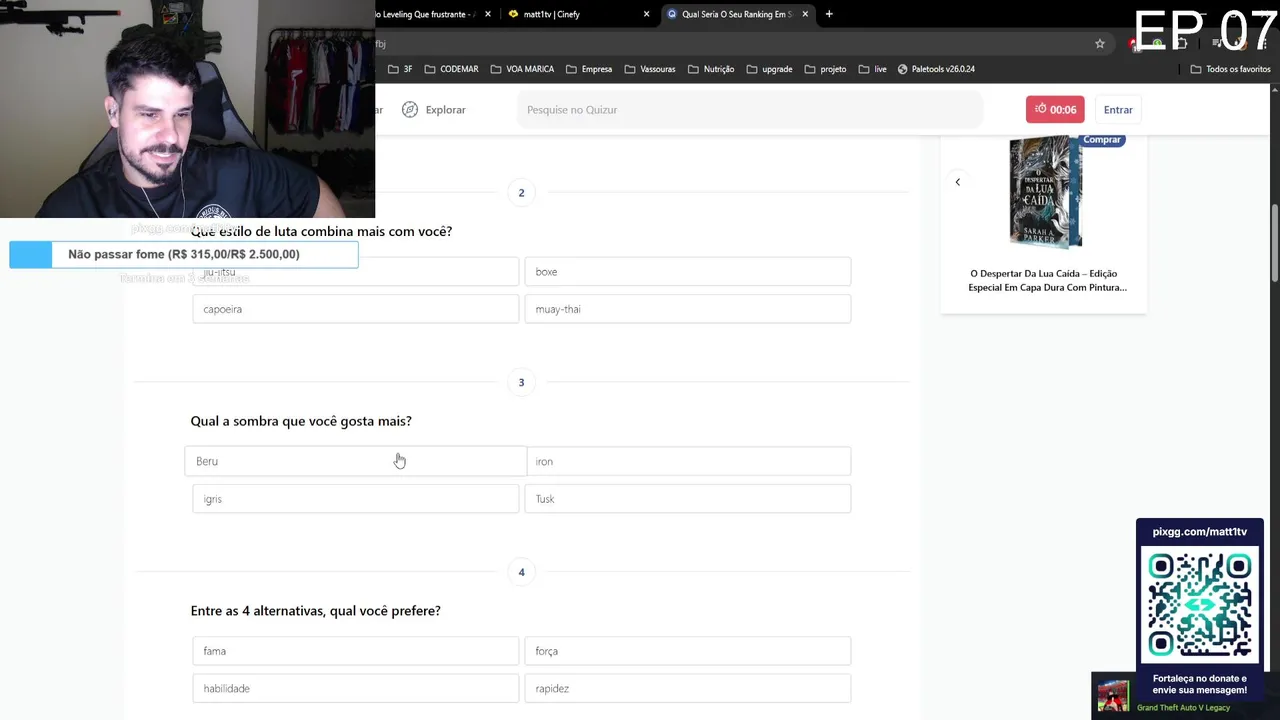Select 'Beru' as favorite shadow
The image size is (1280, 720).
[356, 461]
